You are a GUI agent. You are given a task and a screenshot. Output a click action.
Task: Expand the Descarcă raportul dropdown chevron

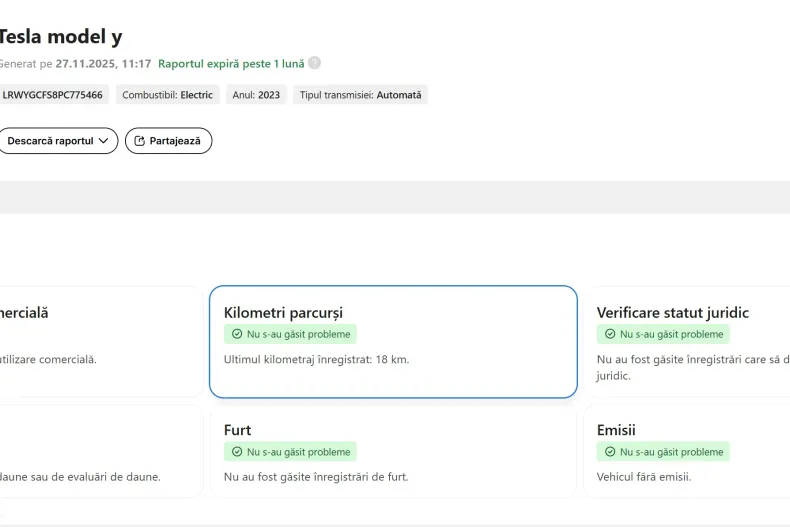pyautogui.click(x=103, y=141)
